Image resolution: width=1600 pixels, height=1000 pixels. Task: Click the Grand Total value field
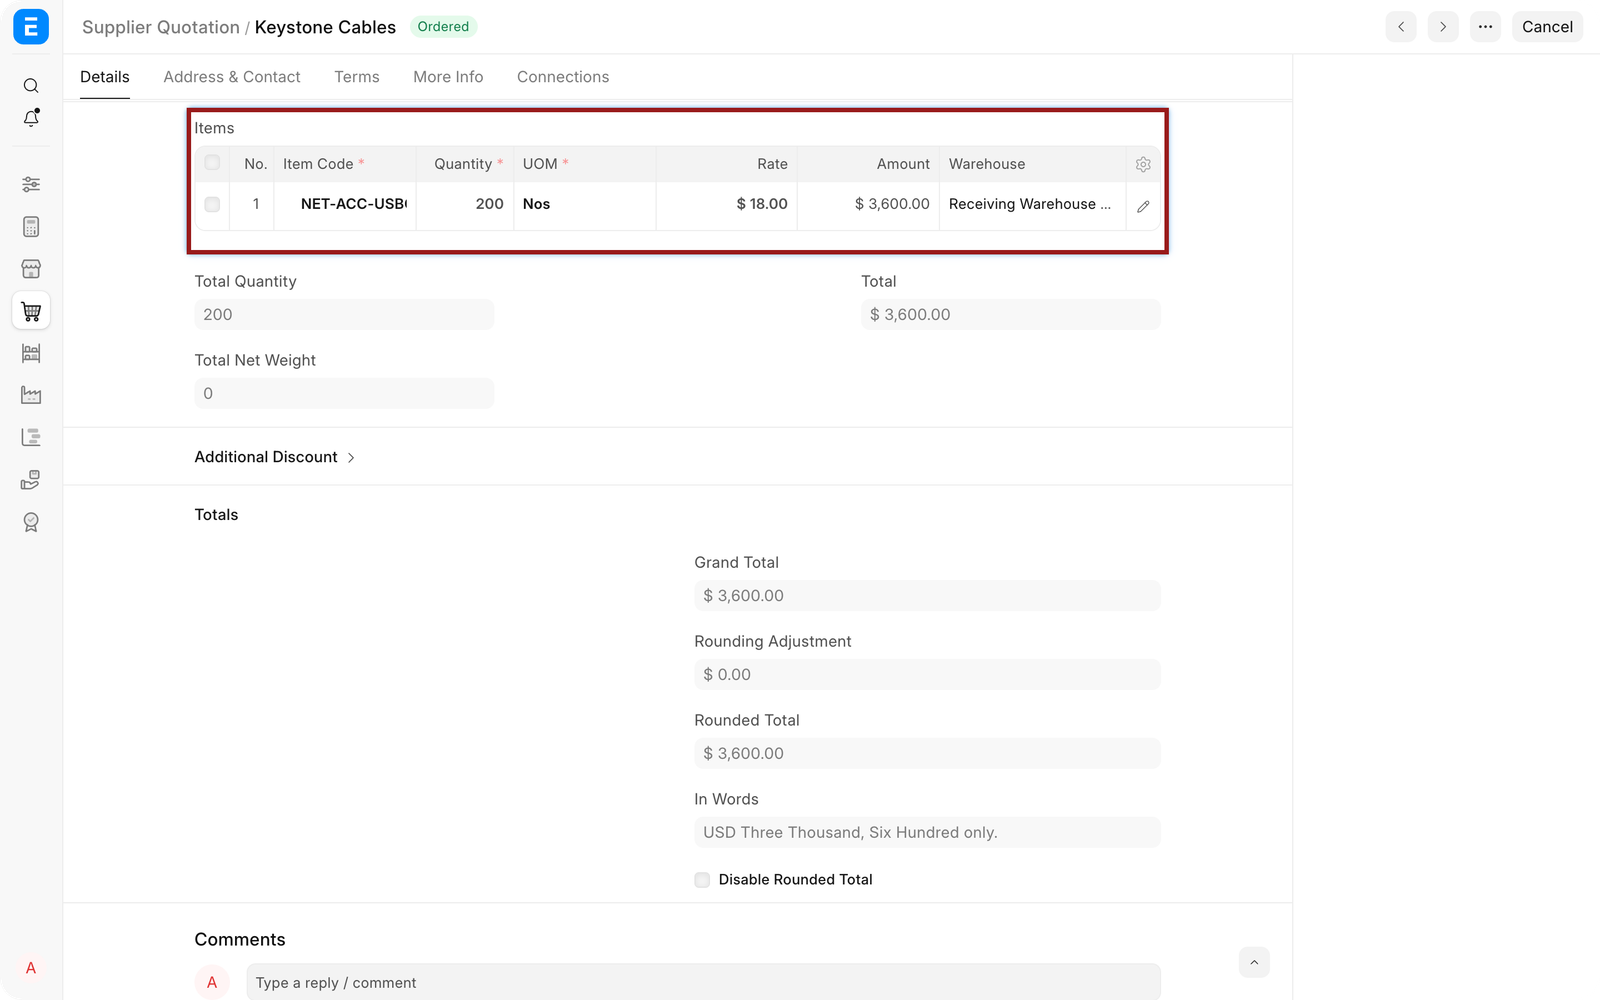(927, 596)
